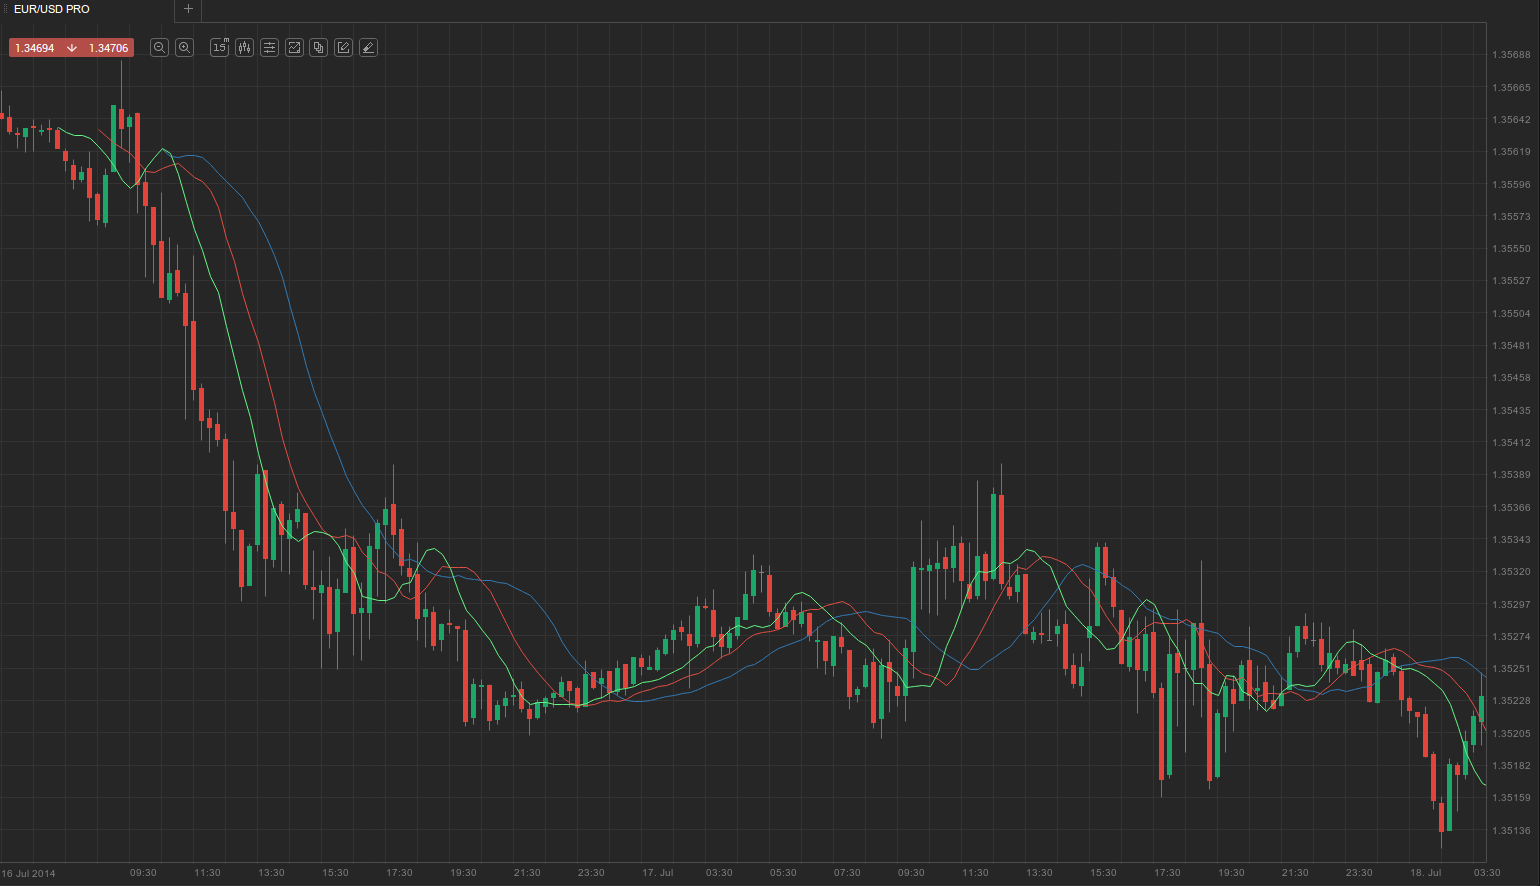
Task: Click the 1.35412 price axis label
Action: (x=1511, y=443)
